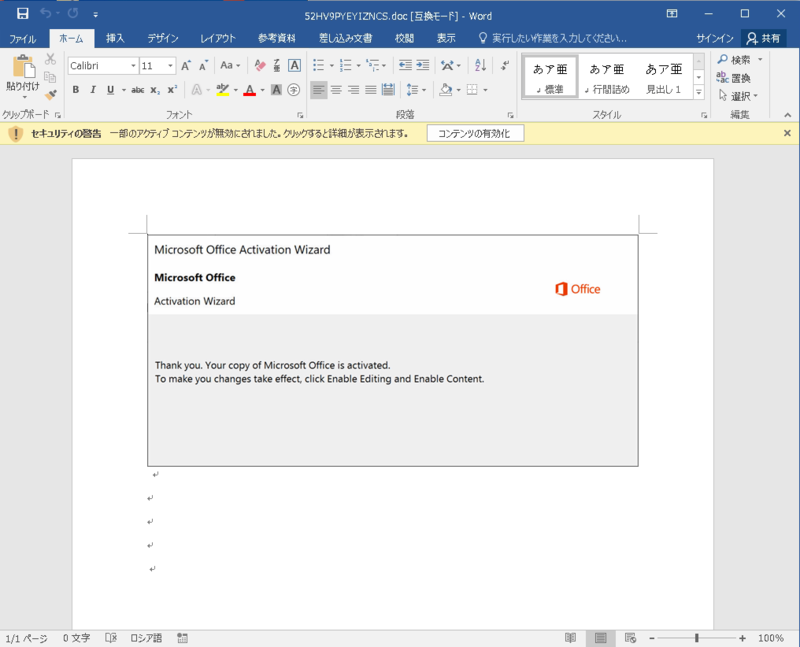
Task: Apply superscript formatting
Action: point(172,90)
